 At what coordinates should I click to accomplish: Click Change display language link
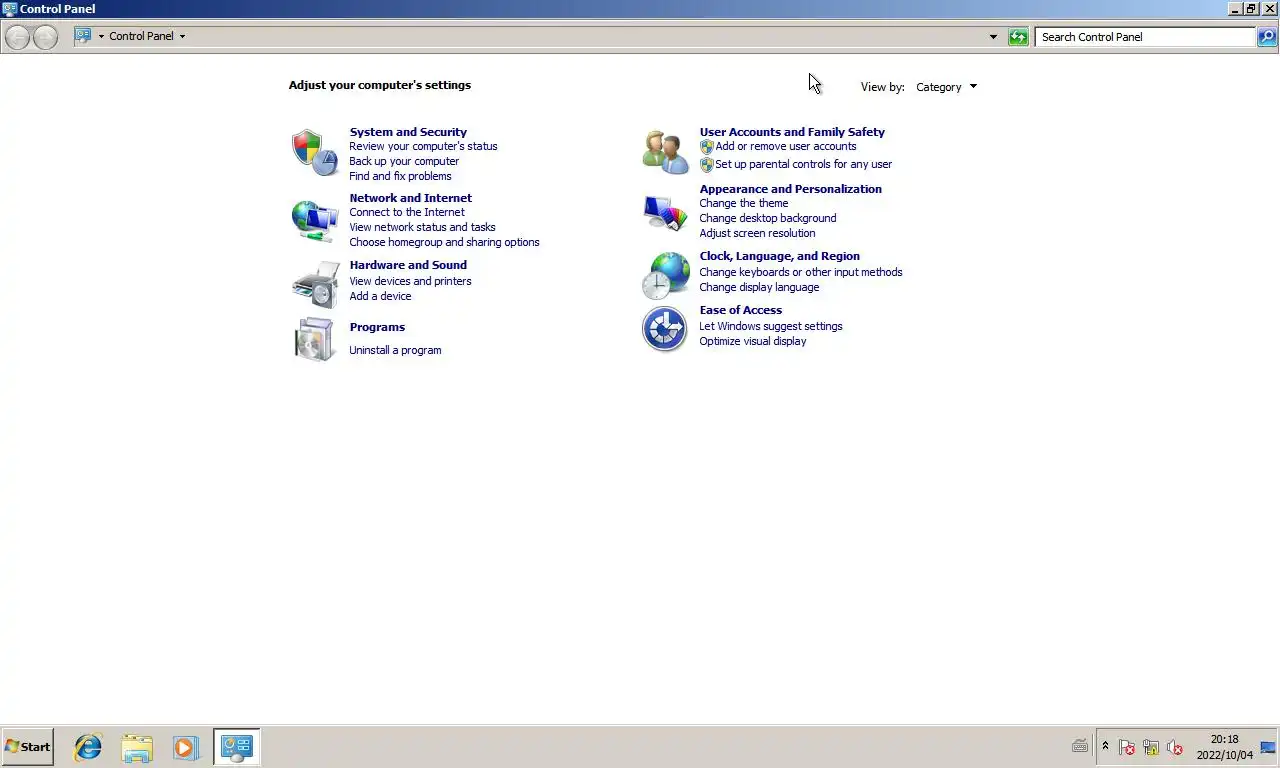(759, 287)
